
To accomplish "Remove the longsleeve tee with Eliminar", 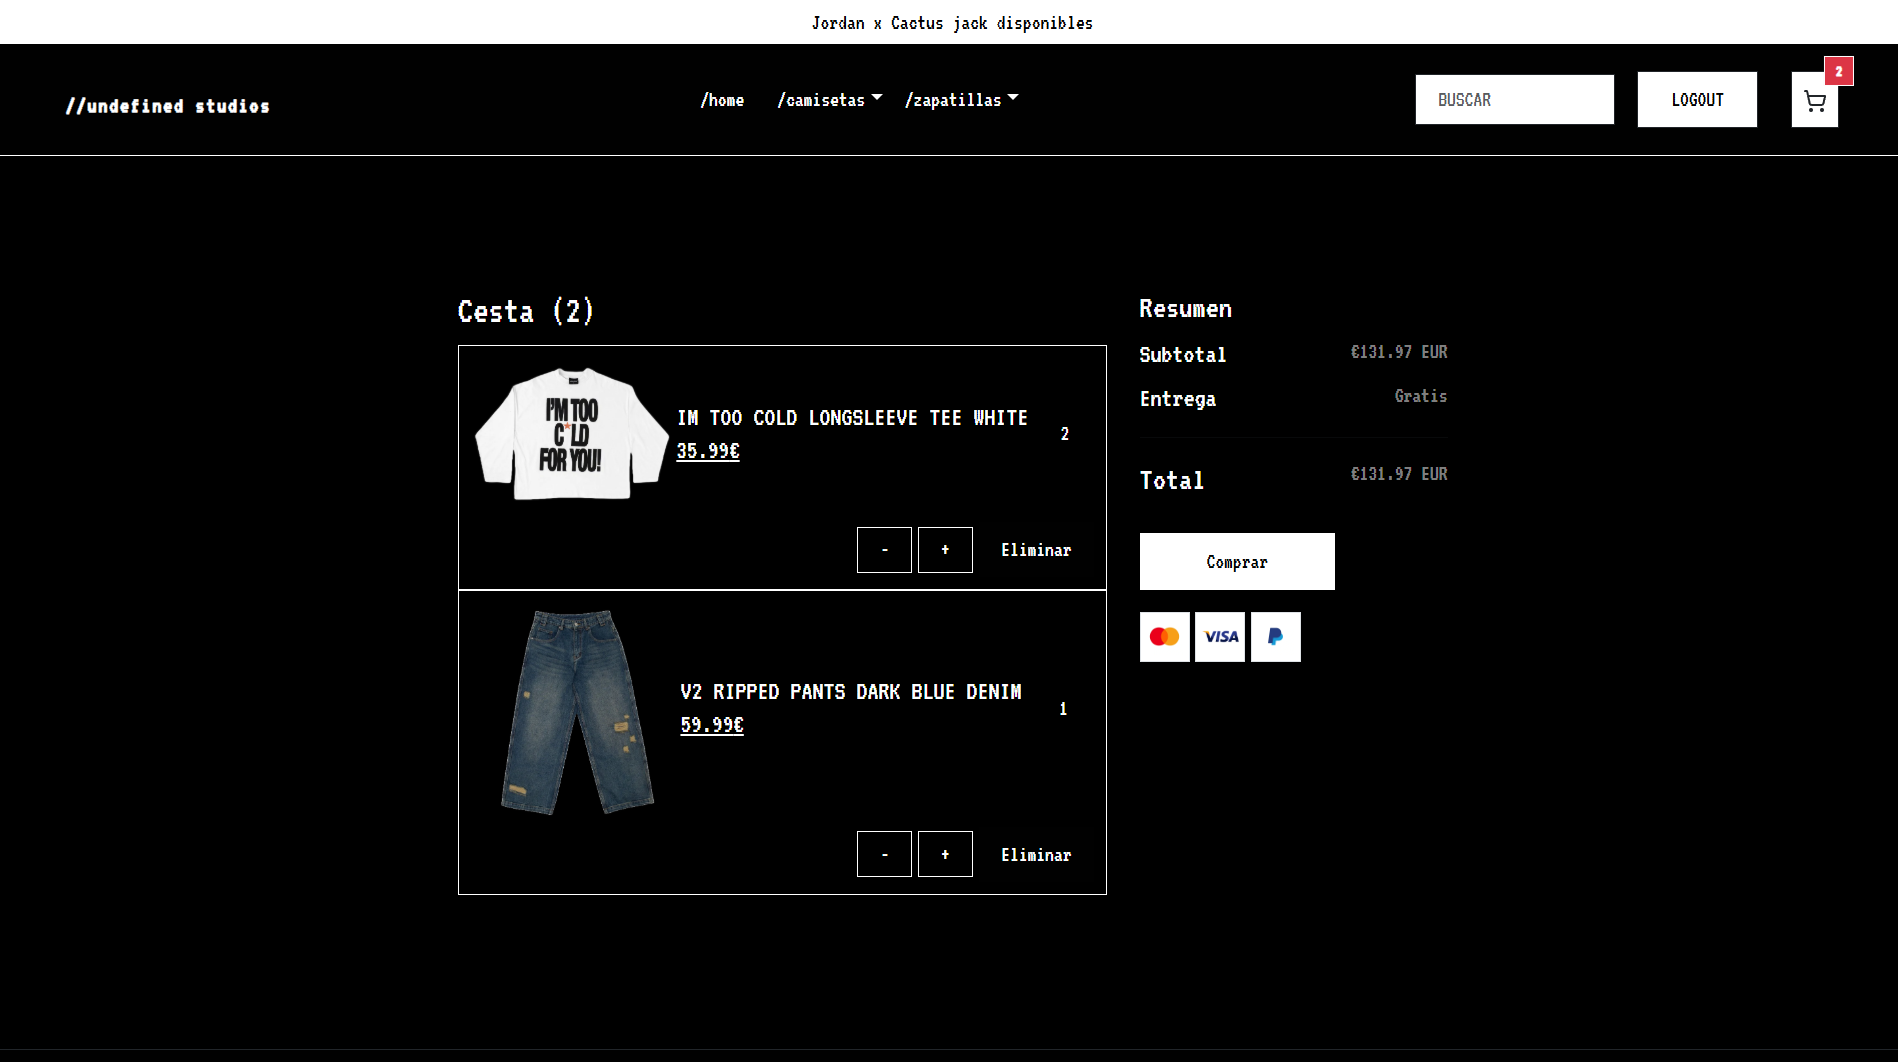I will pos(1036,550).
